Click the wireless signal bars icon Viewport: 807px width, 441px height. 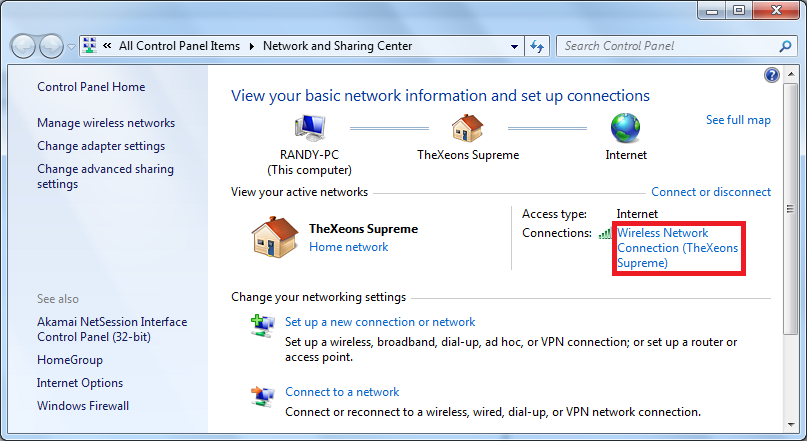[x=605, y=234]
